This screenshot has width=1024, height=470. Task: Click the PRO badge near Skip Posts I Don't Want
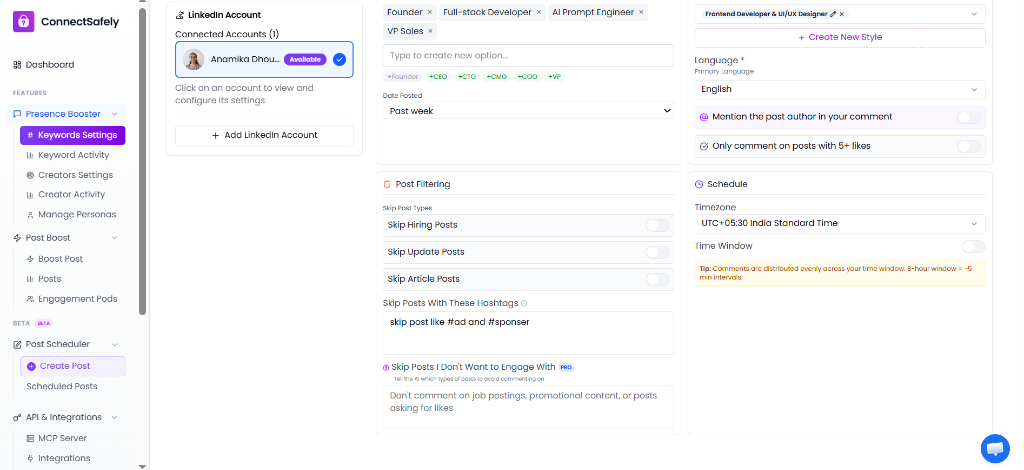click(566, 368)
